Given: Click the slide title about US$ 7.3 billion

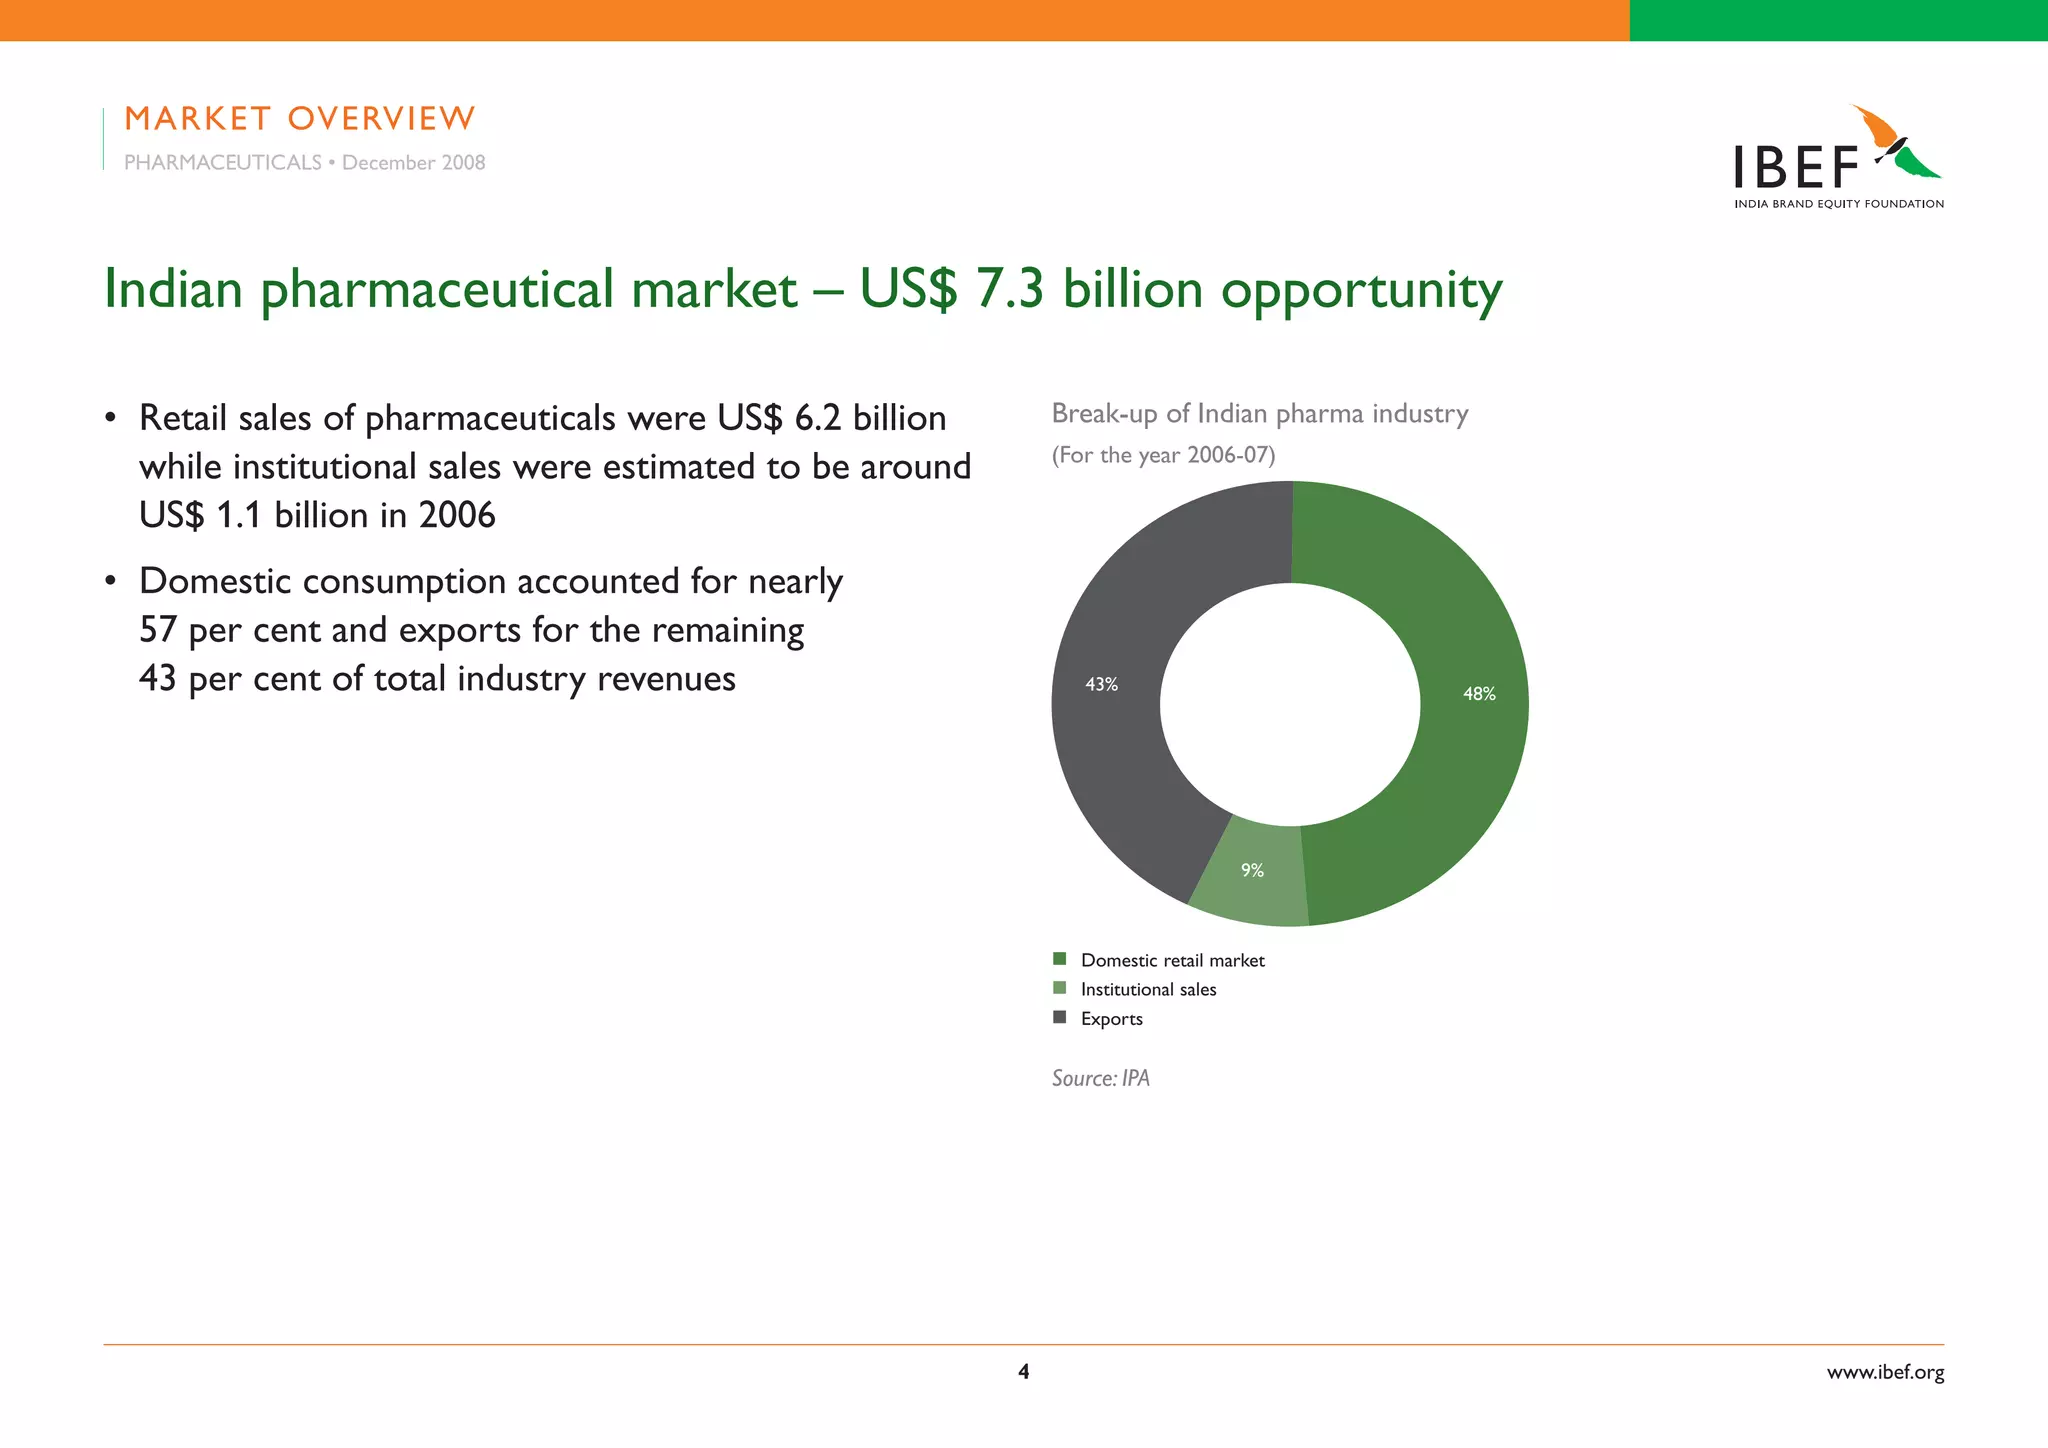Looking at the screenshot, I should tap(803, 289).
